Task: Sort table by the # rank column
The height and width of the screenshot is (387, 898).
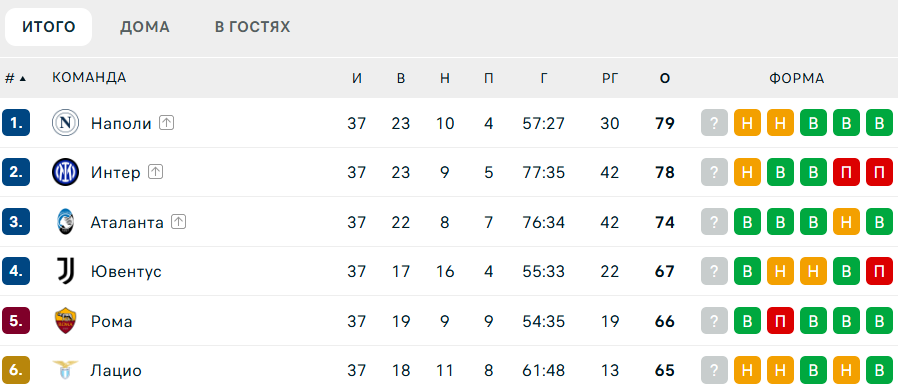Action: click(x=15, y=78)
